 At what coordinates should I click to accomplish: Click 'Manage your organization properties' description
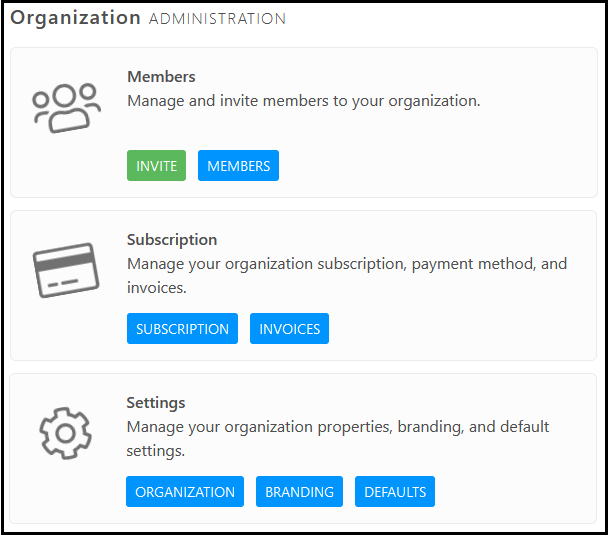(338, 439)
